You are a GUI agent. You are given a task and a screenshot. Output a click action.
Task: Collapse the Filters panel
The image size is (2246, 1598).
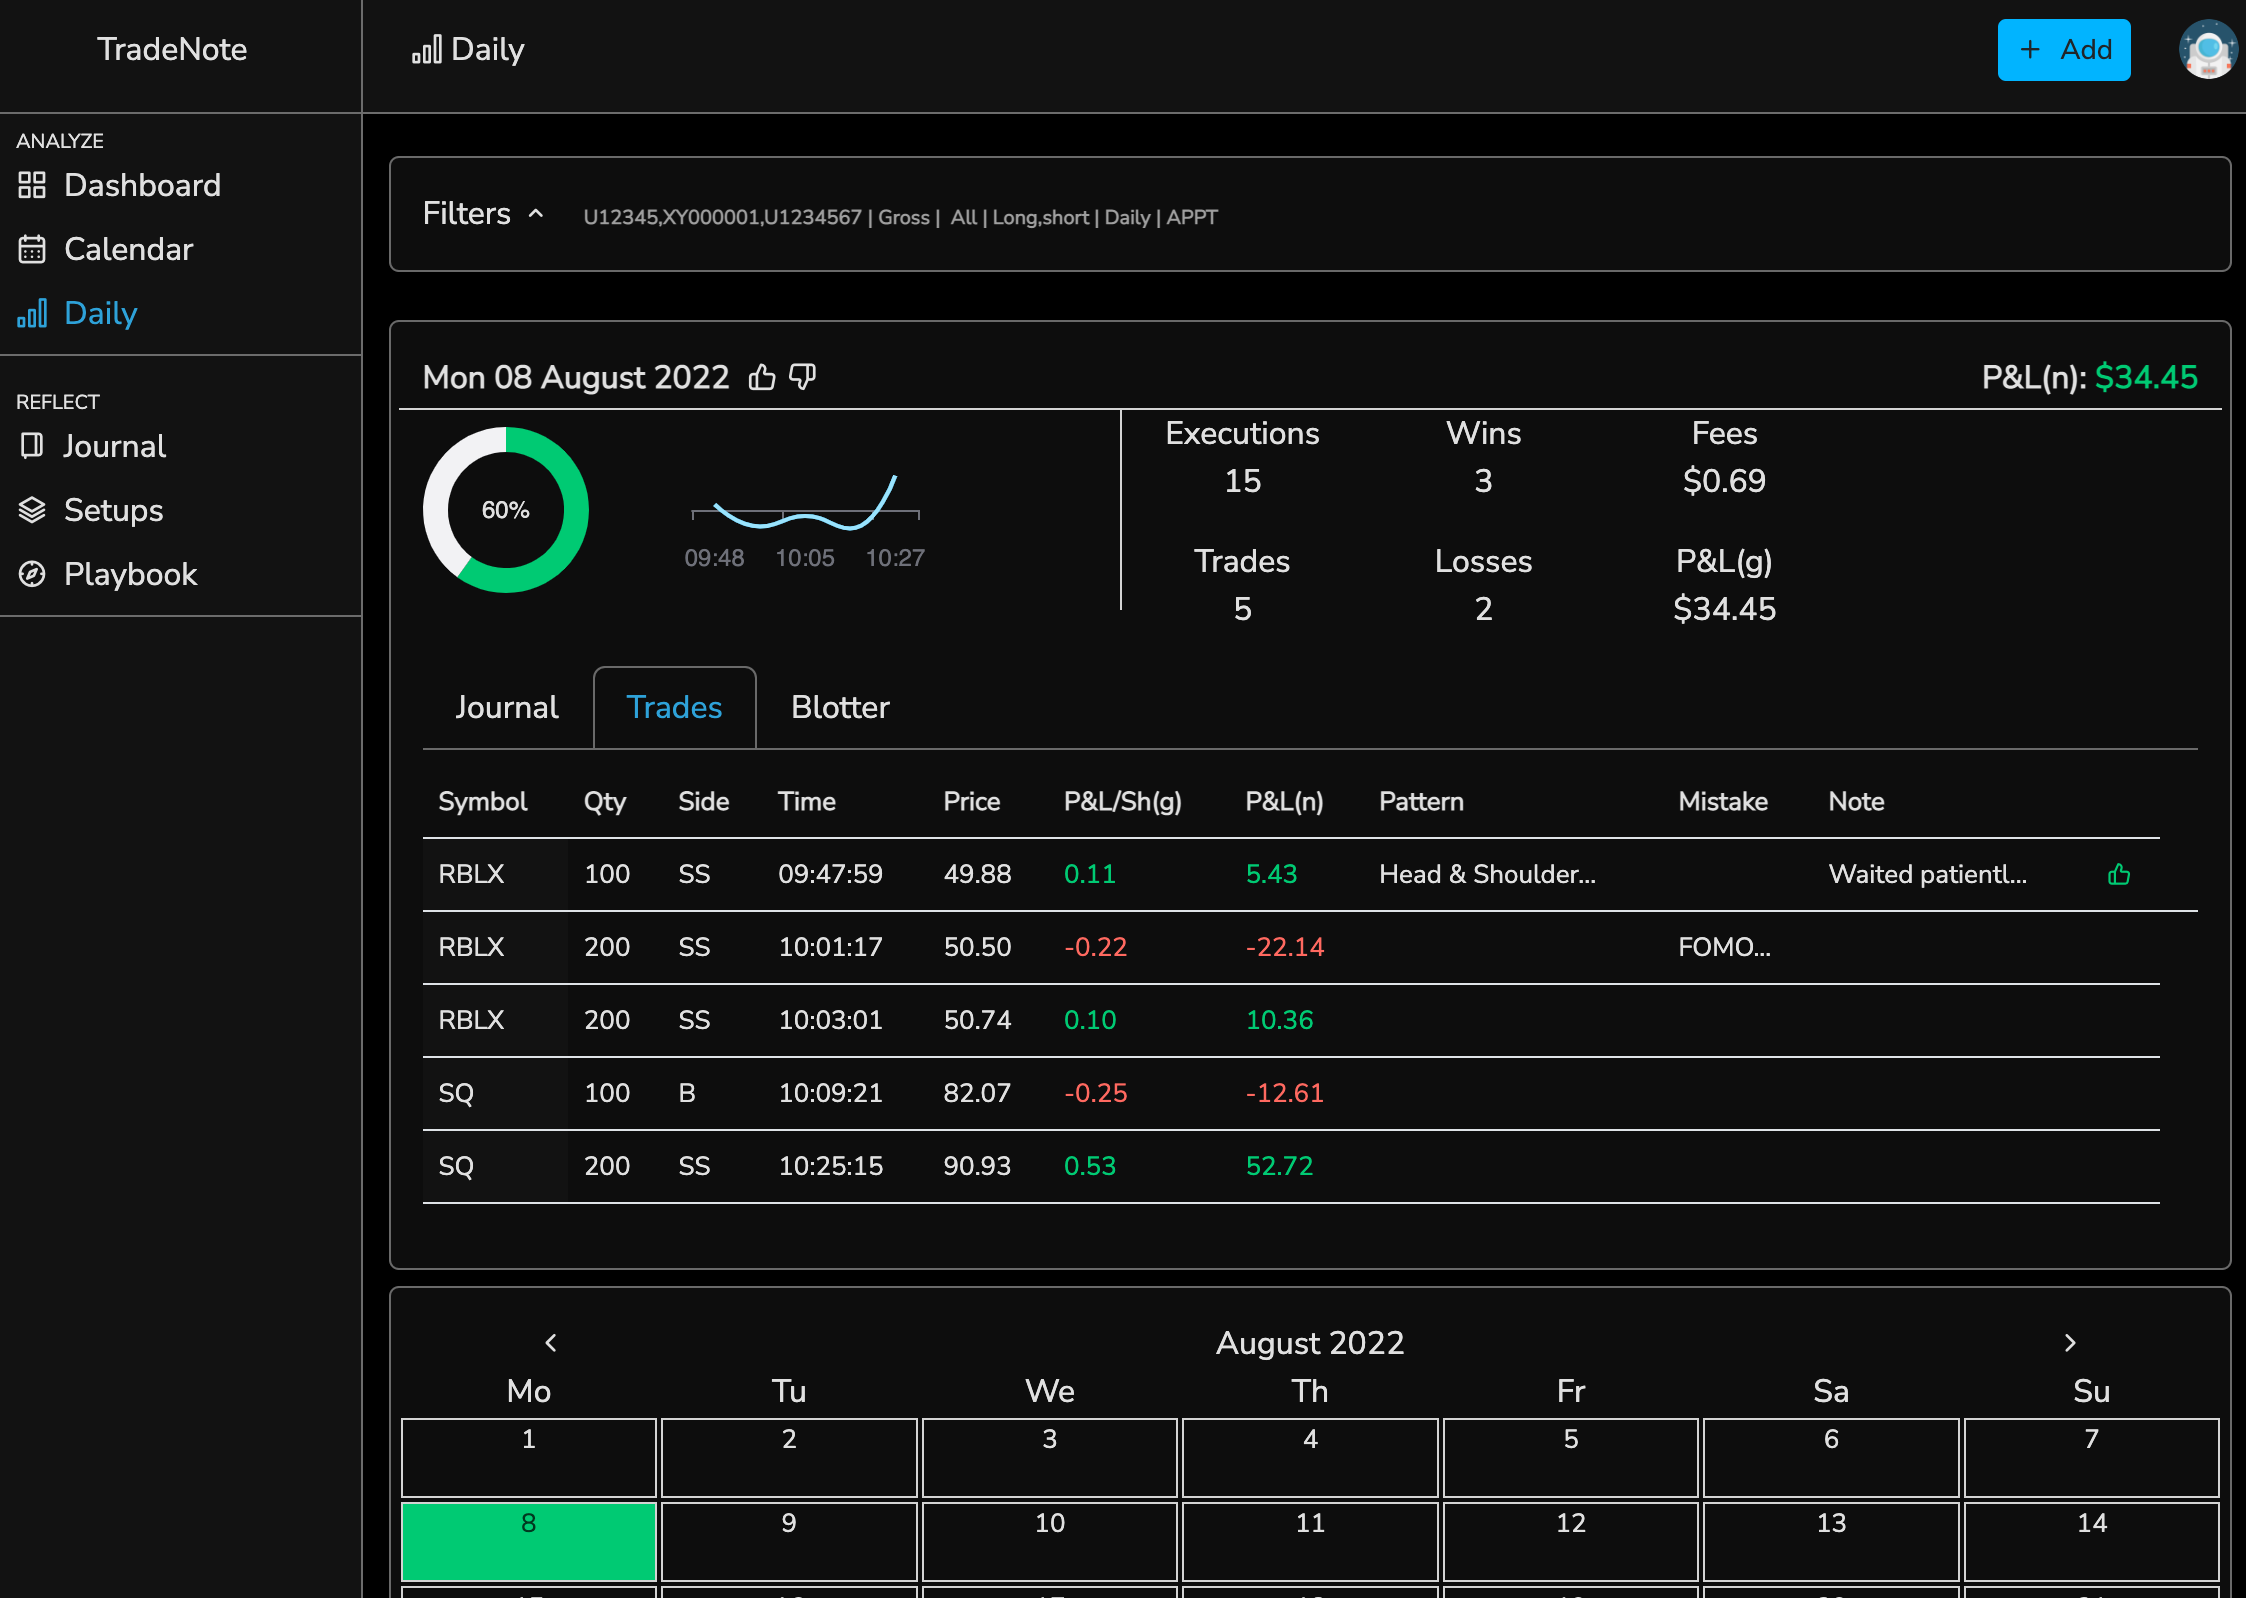[536, 213]
